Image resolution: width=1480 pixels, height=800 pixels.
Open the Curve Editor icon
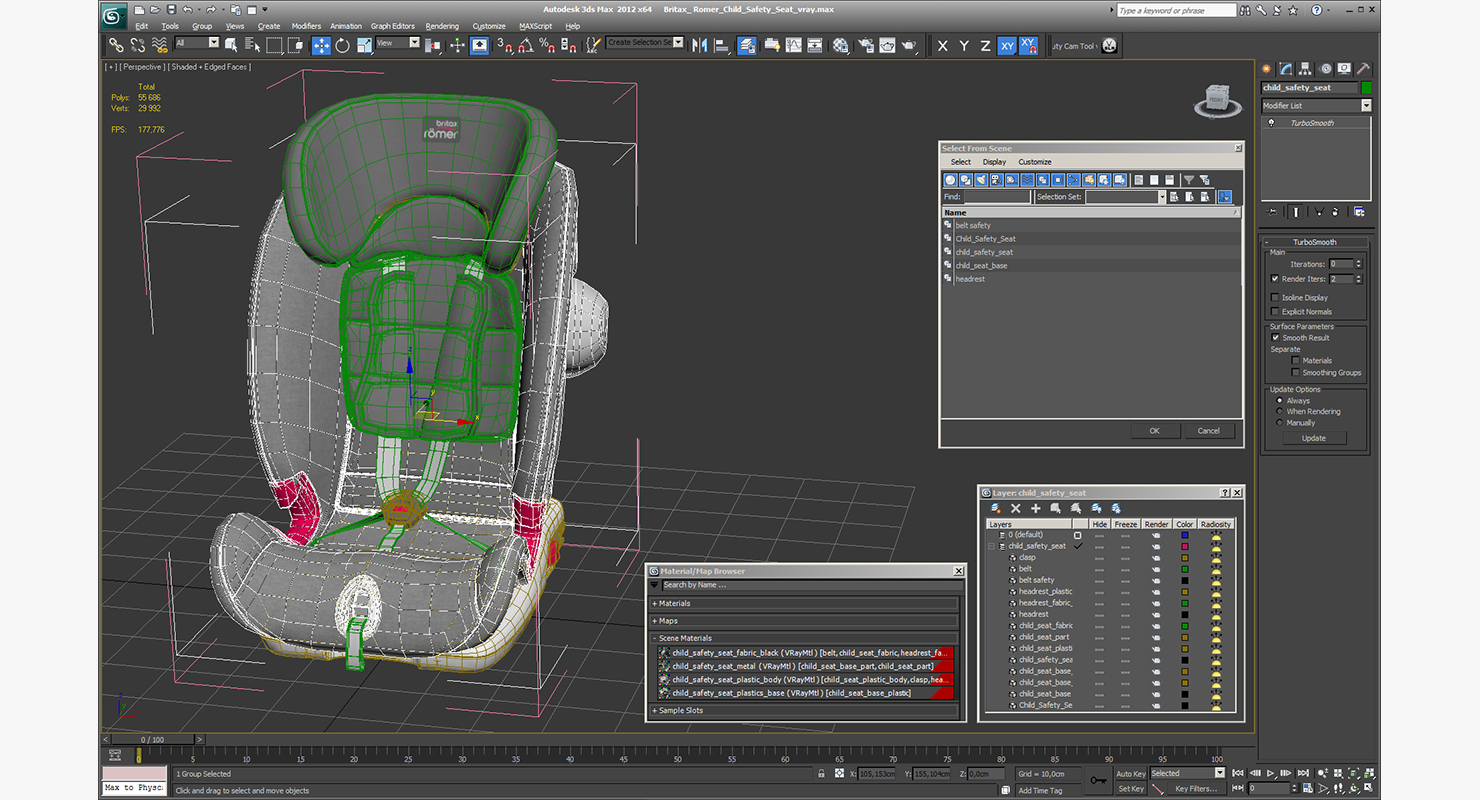[793, 45]
